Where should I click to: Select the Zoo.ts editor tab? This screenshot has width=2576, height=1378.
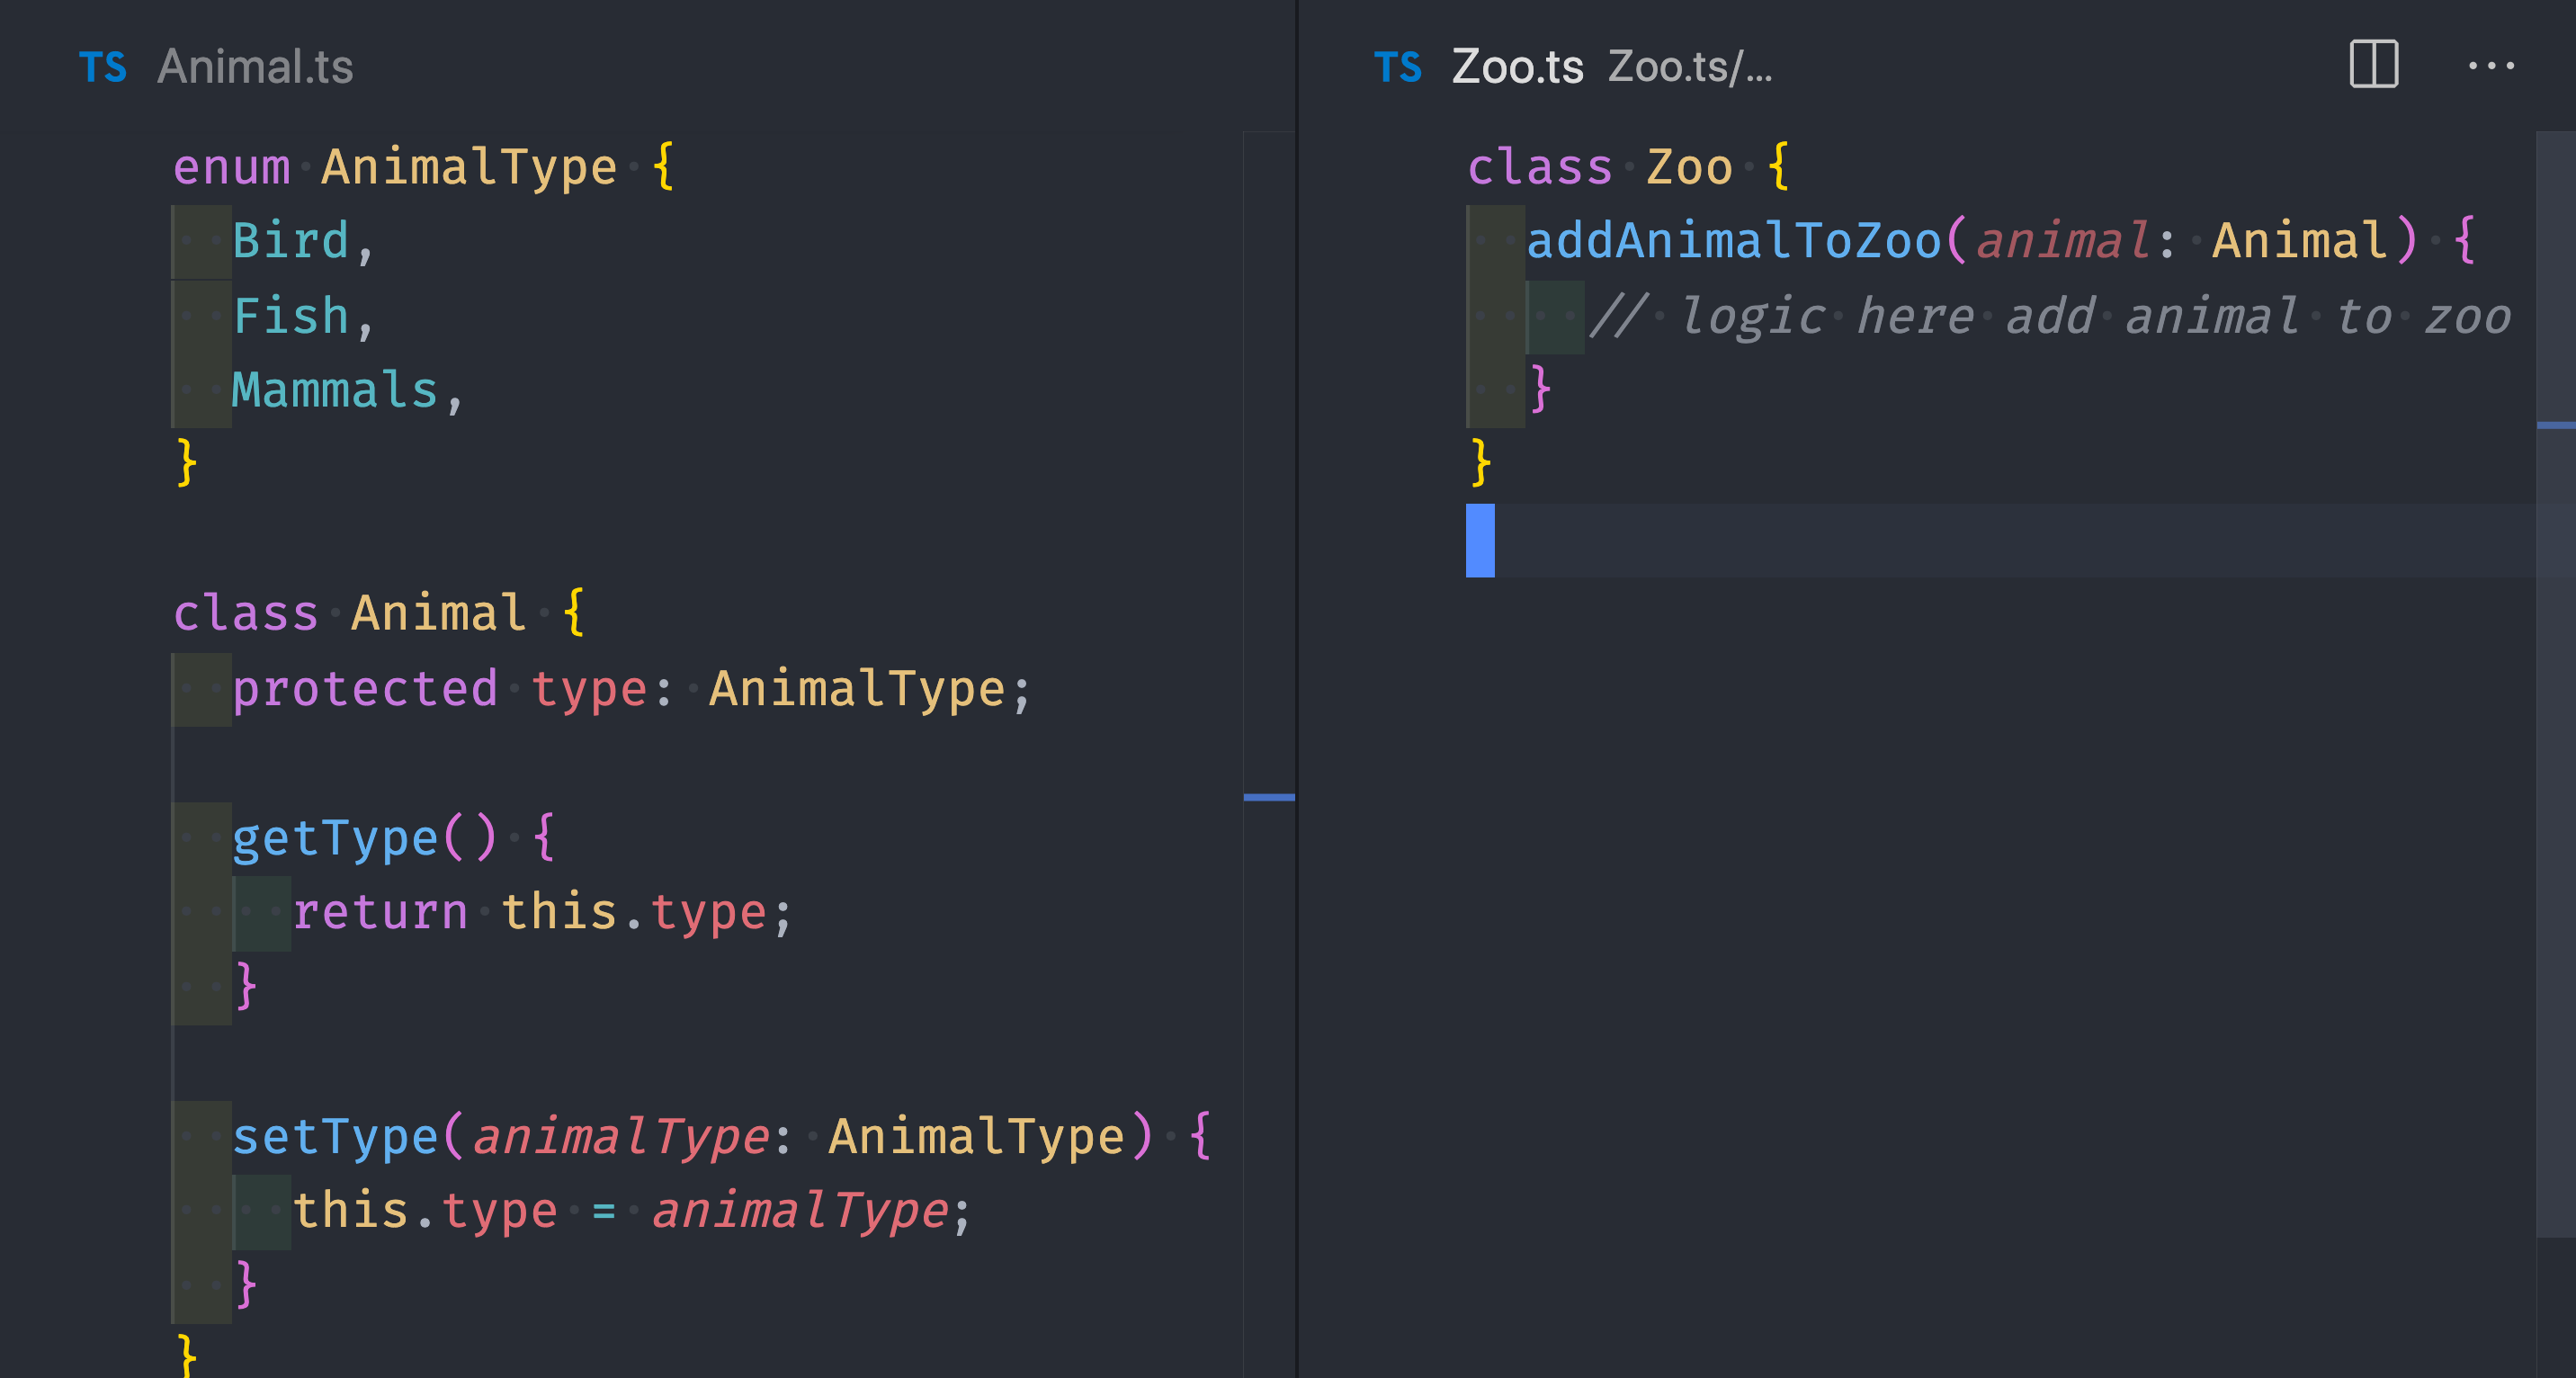pyautogui.click(x=1517, y=67)
